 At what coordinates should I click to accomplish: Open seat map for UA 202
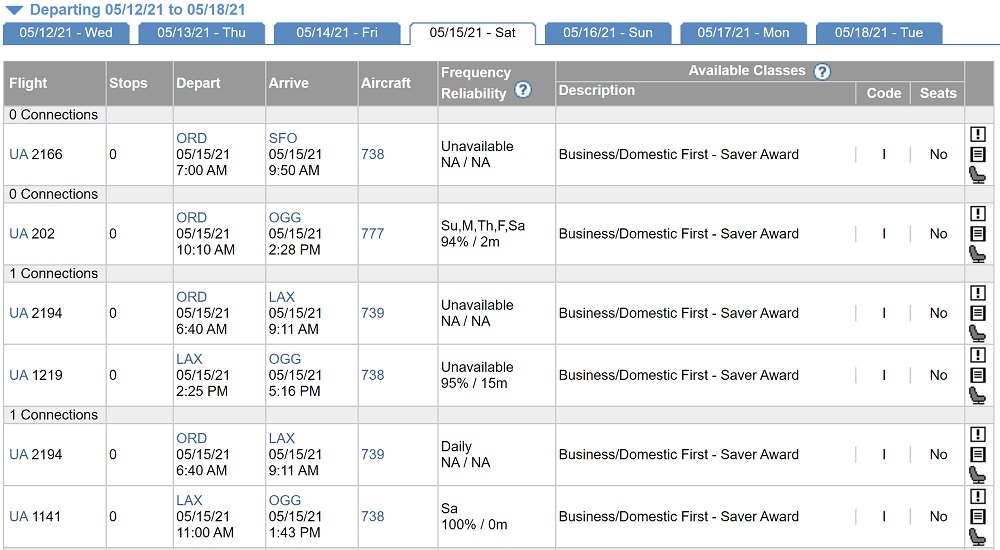[978, 254]
